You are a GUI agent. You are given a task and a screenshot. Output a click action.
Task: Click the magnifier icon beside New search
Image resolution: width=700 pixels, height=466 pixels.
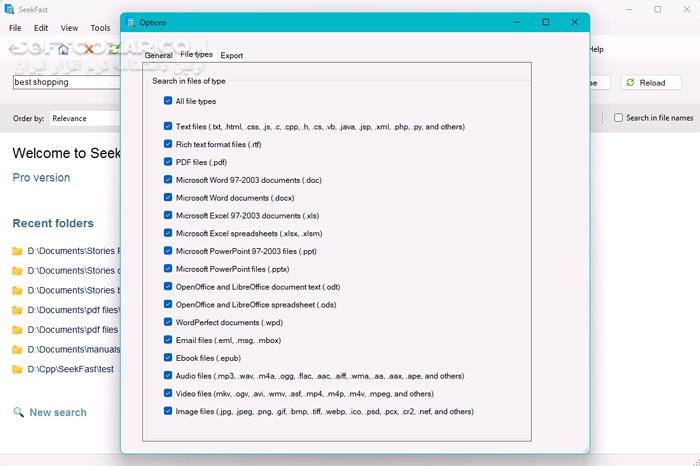click(18, 412)
